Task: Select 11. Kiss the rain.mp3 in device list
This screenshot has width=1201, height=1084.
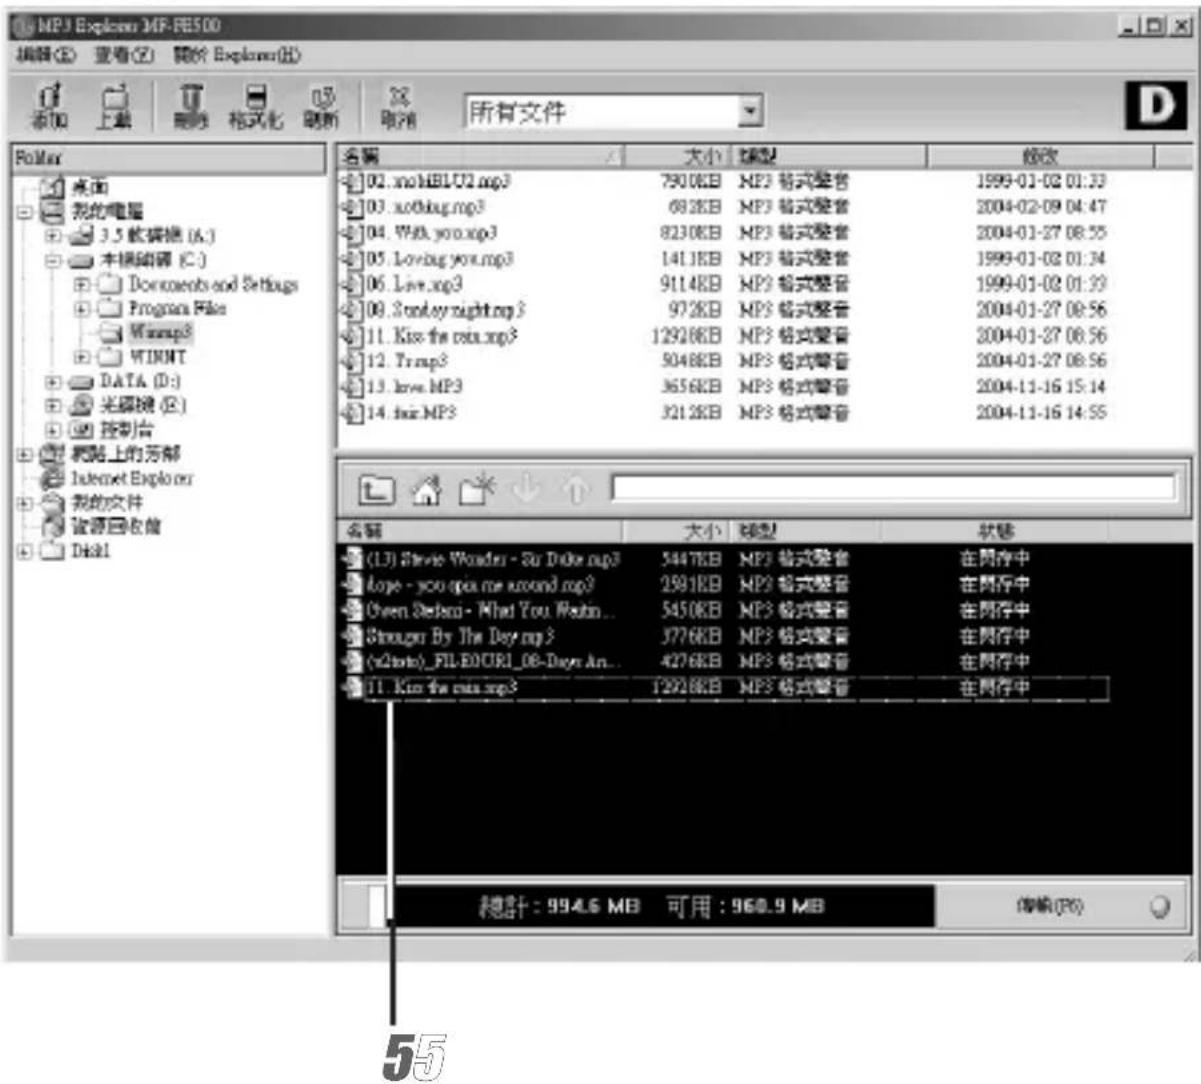Action: (x=441, y=688)
